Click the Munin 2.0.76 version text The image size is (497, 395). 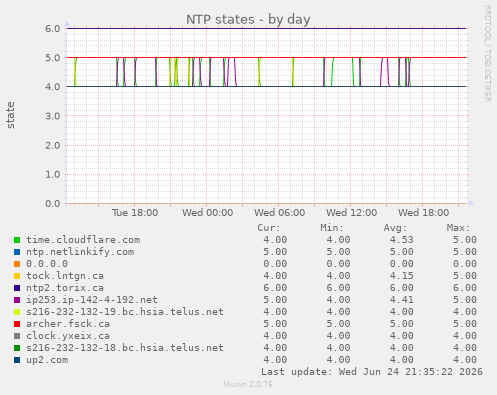(x=248, y=384)
